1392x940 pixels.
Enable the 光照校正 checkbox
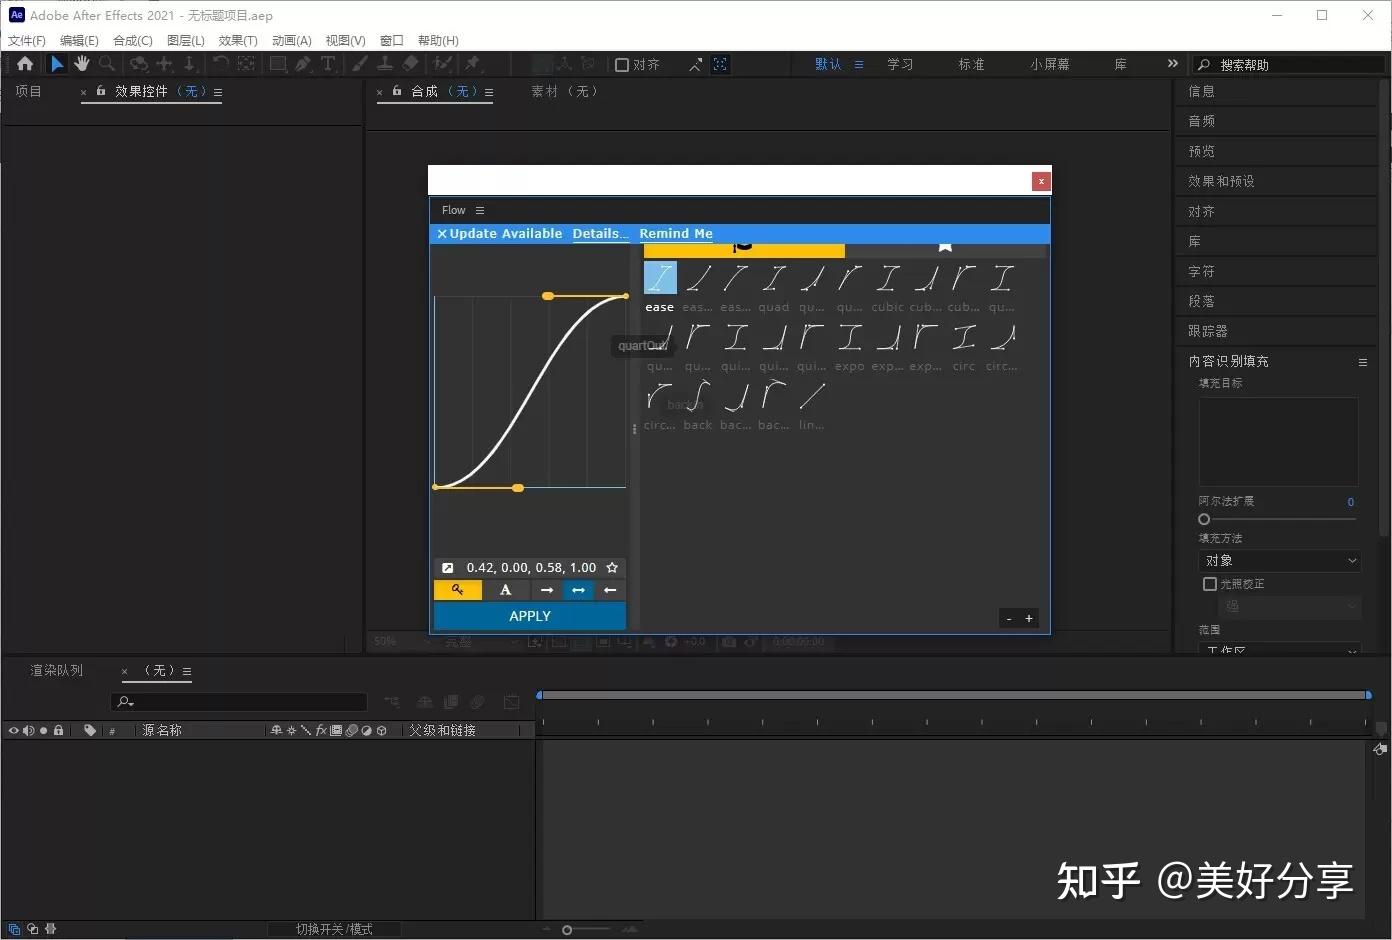(x=1209, y=583)
